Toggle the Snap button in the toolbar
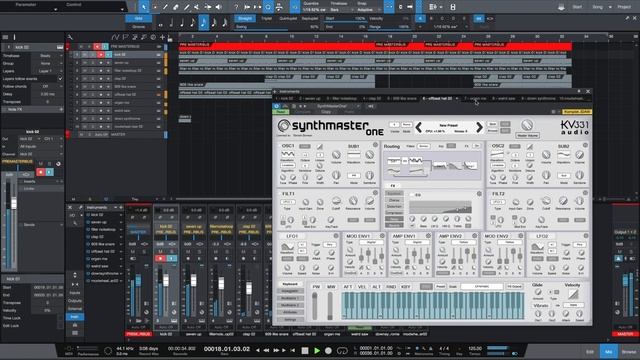Screen dimensions: 640x360 [x=389, y=7]
